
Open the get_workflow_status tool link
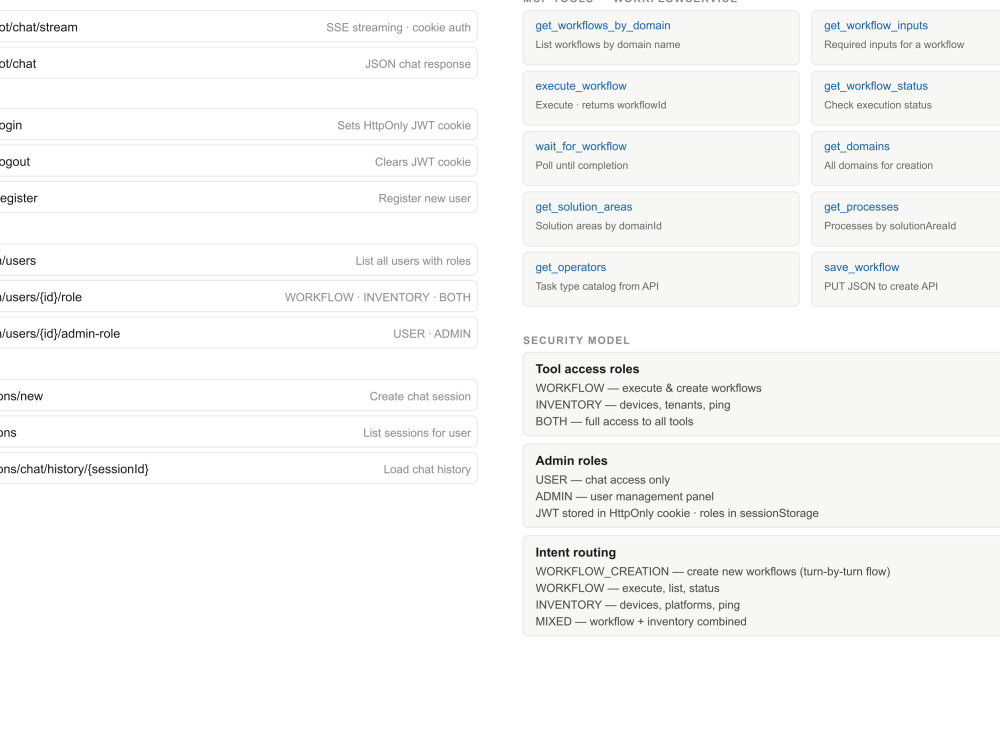[x=876, y=86]
